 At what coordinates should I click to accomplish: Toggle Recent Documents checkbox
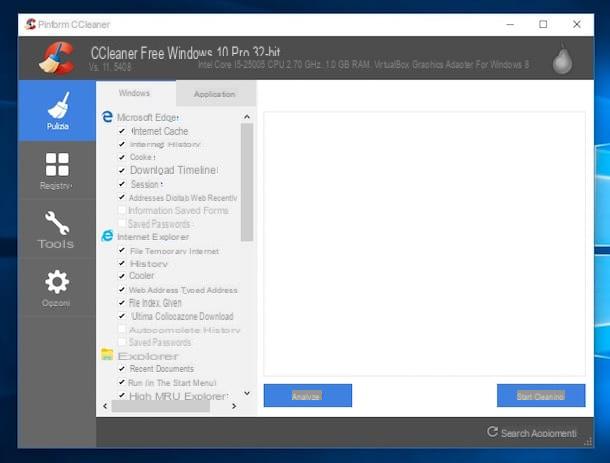tap(122, 368)
